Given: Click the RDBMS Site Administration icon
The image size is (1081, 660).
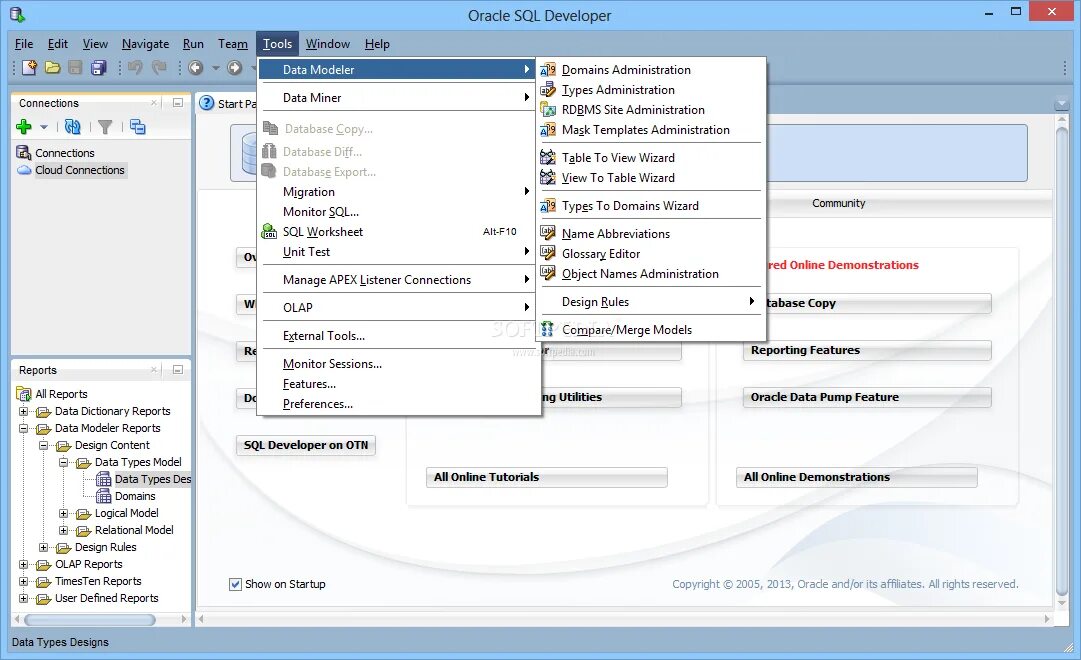Looking at the screenshot, I should coord(548,110).
